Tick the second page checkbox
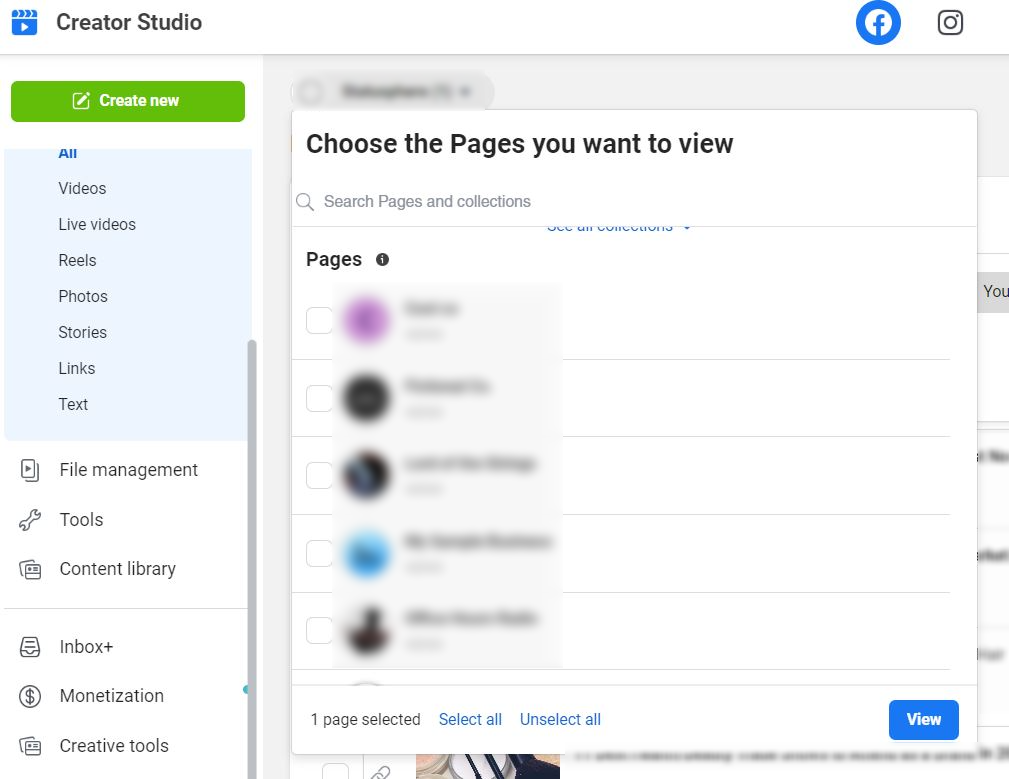 (x=319, y=398)
